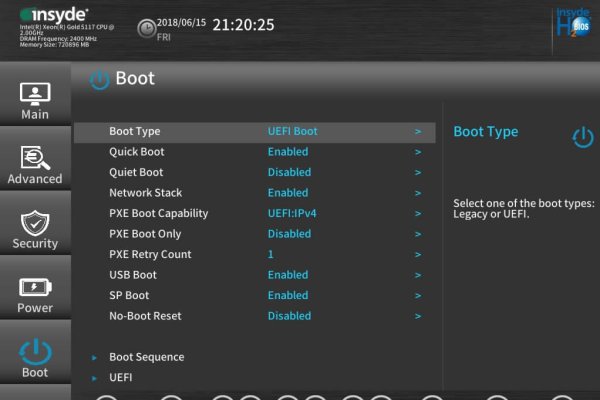Click the Boot Type help title
The width and height of the screenshot is (600, 400).
(486, 132)
